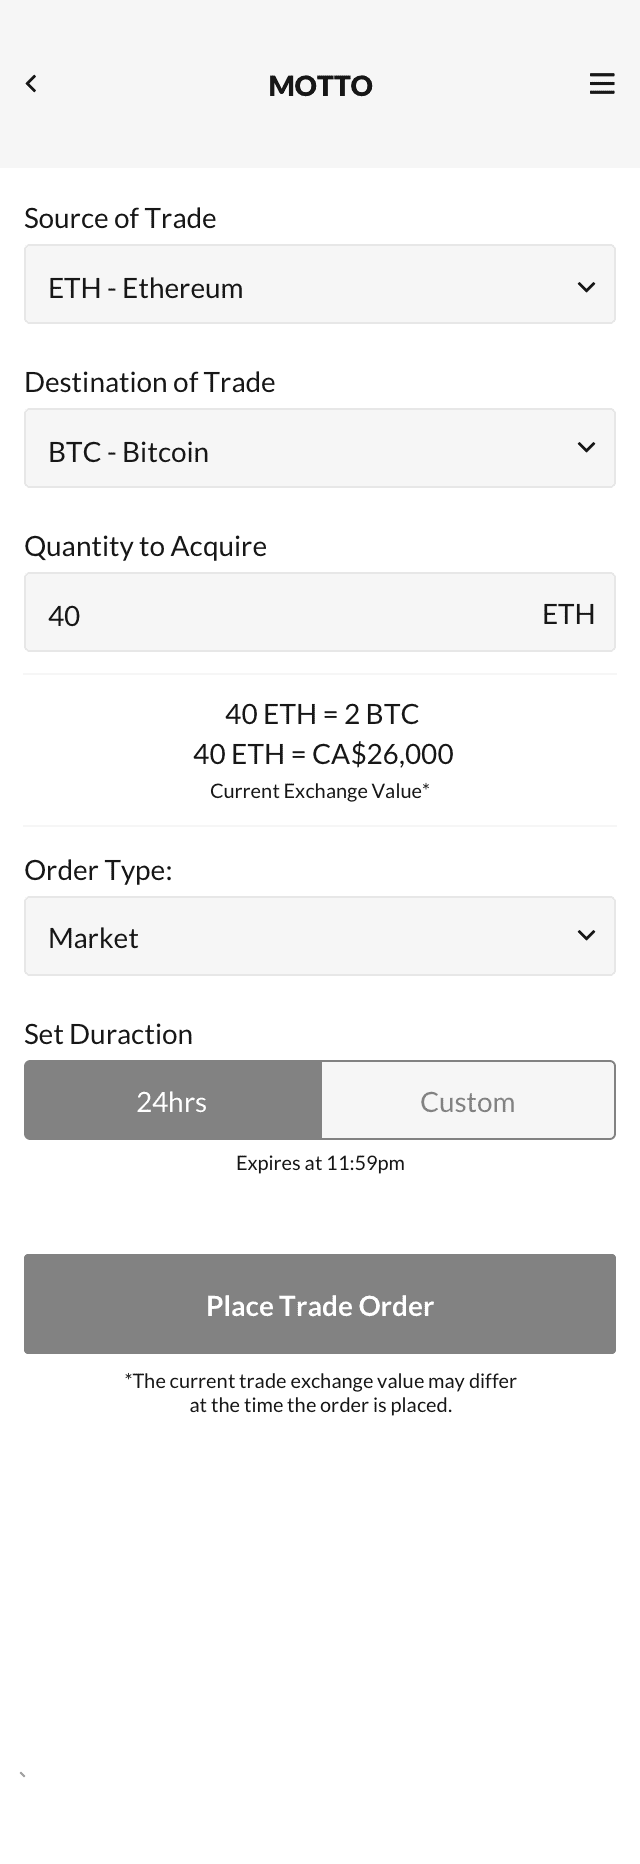
Task: Focus the Quantity to Acquire input field
Action: click(320, 612)
